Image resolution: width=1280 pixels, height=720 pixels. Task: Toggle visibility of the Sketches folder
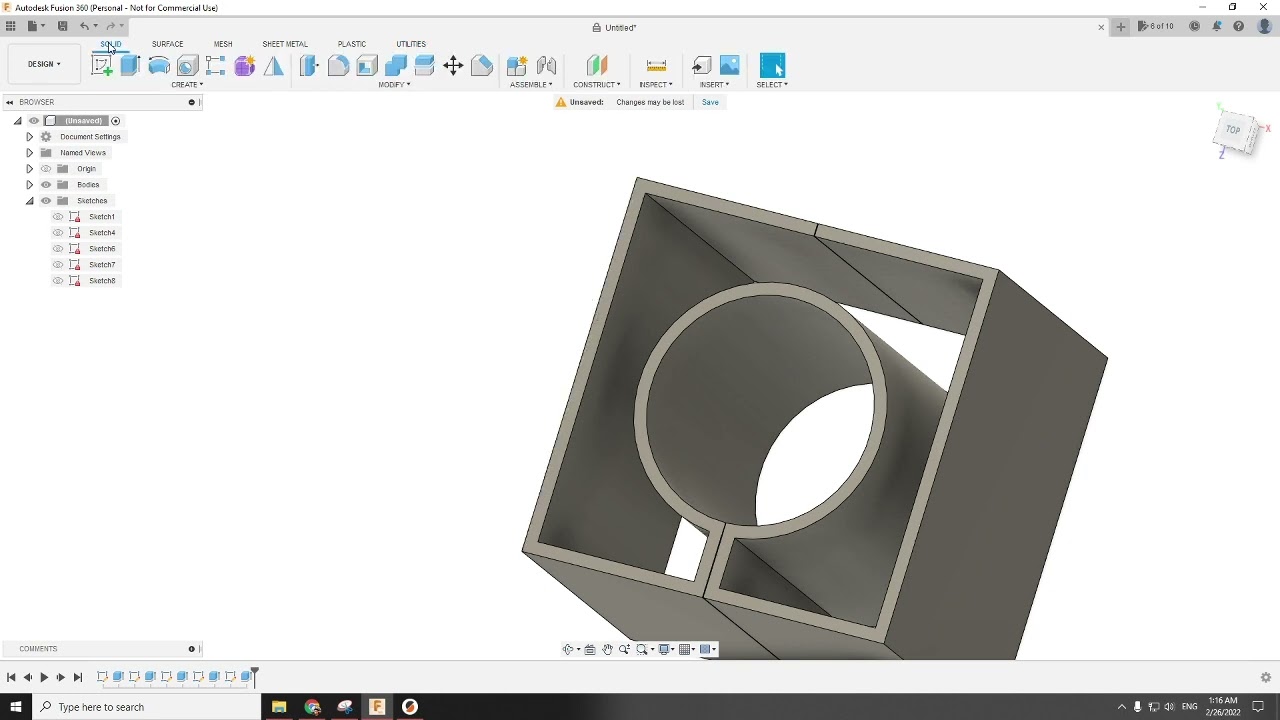pos(46,201)
